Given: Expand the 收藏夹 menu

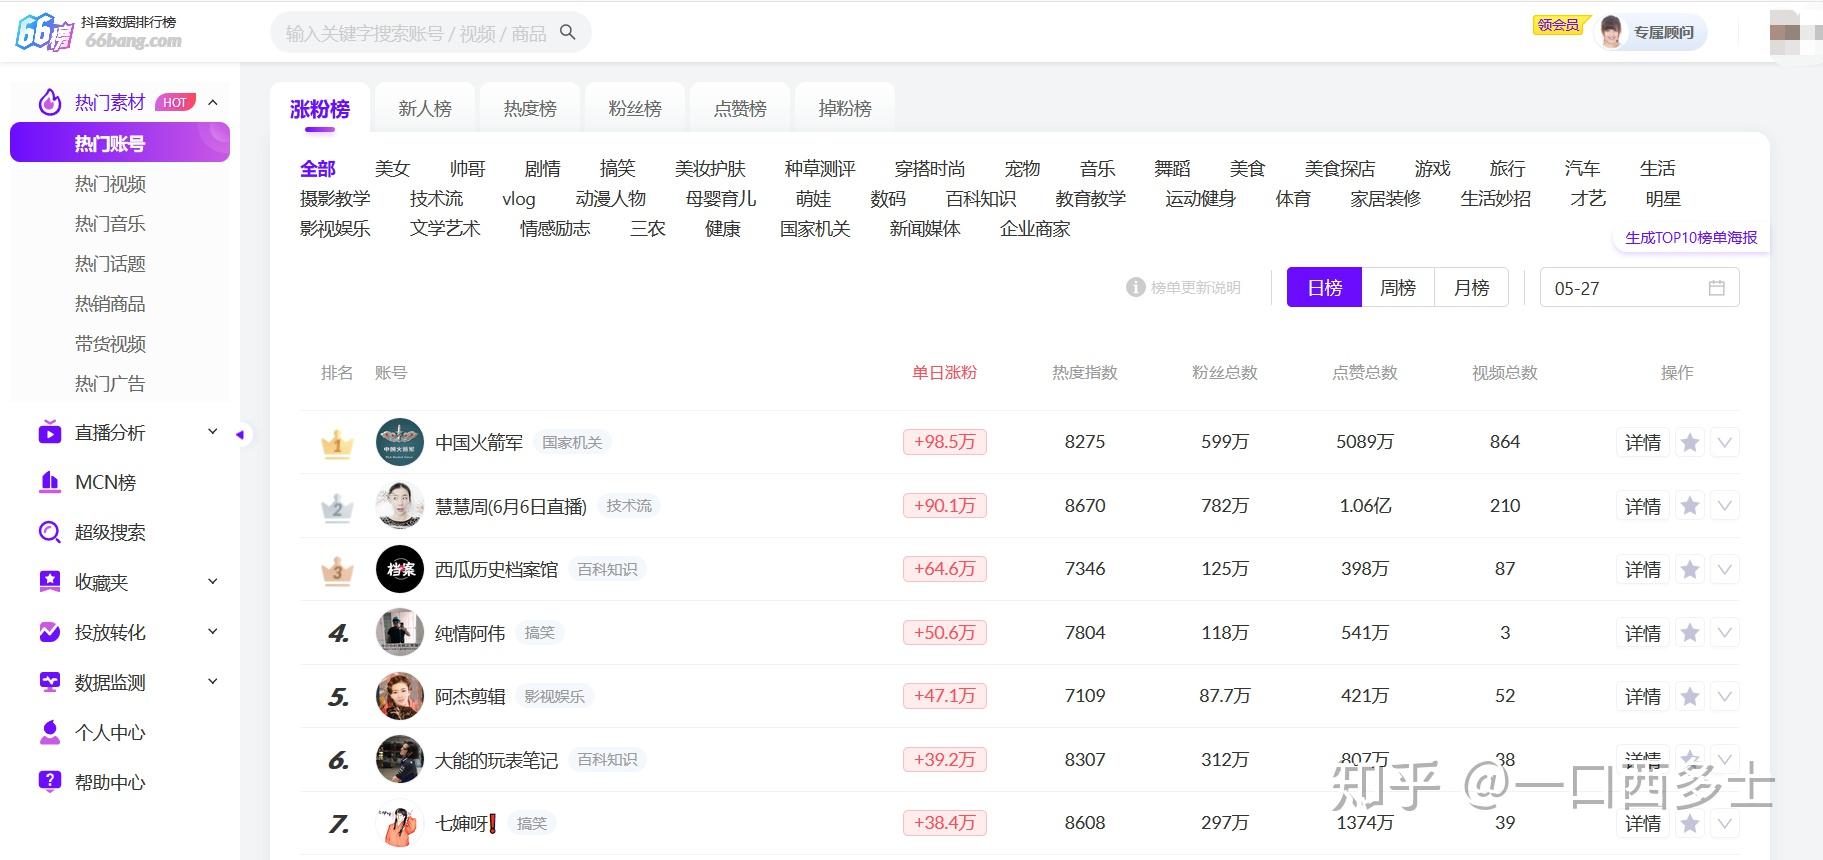Looking at the screenshot, I should pyautogui.click(x=212, y=582).
